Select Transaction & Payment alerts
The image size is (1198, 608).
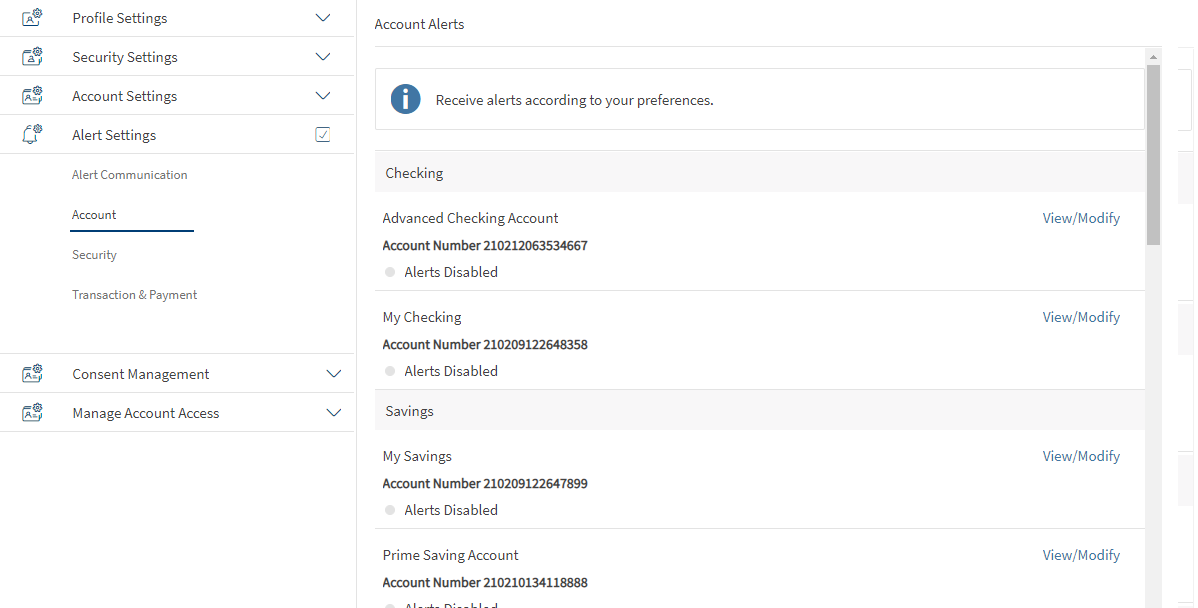(135, 295)
